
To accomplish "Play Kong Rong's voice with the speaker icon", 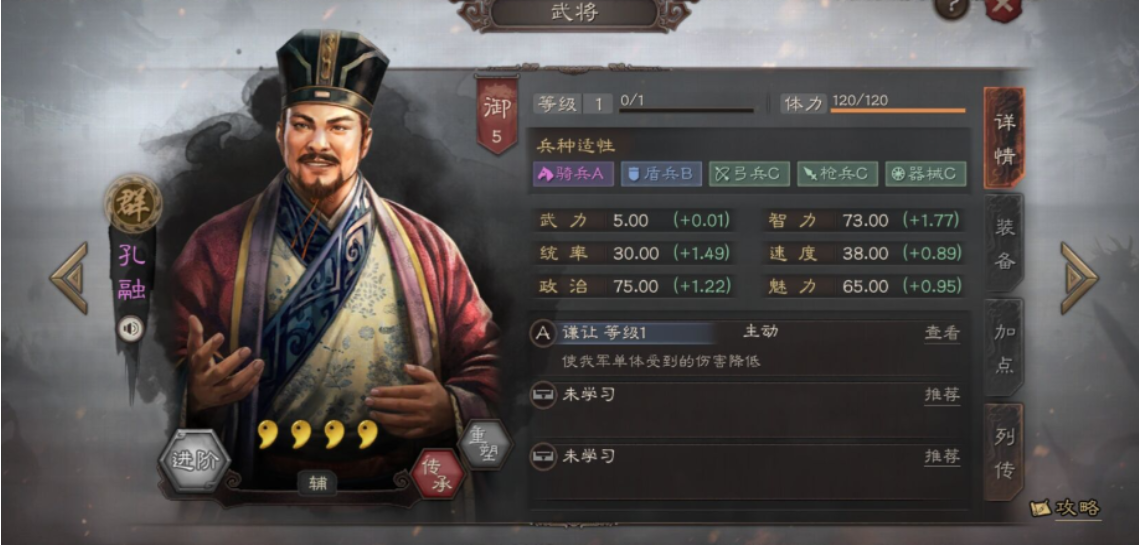I will [x=131, y=329].
